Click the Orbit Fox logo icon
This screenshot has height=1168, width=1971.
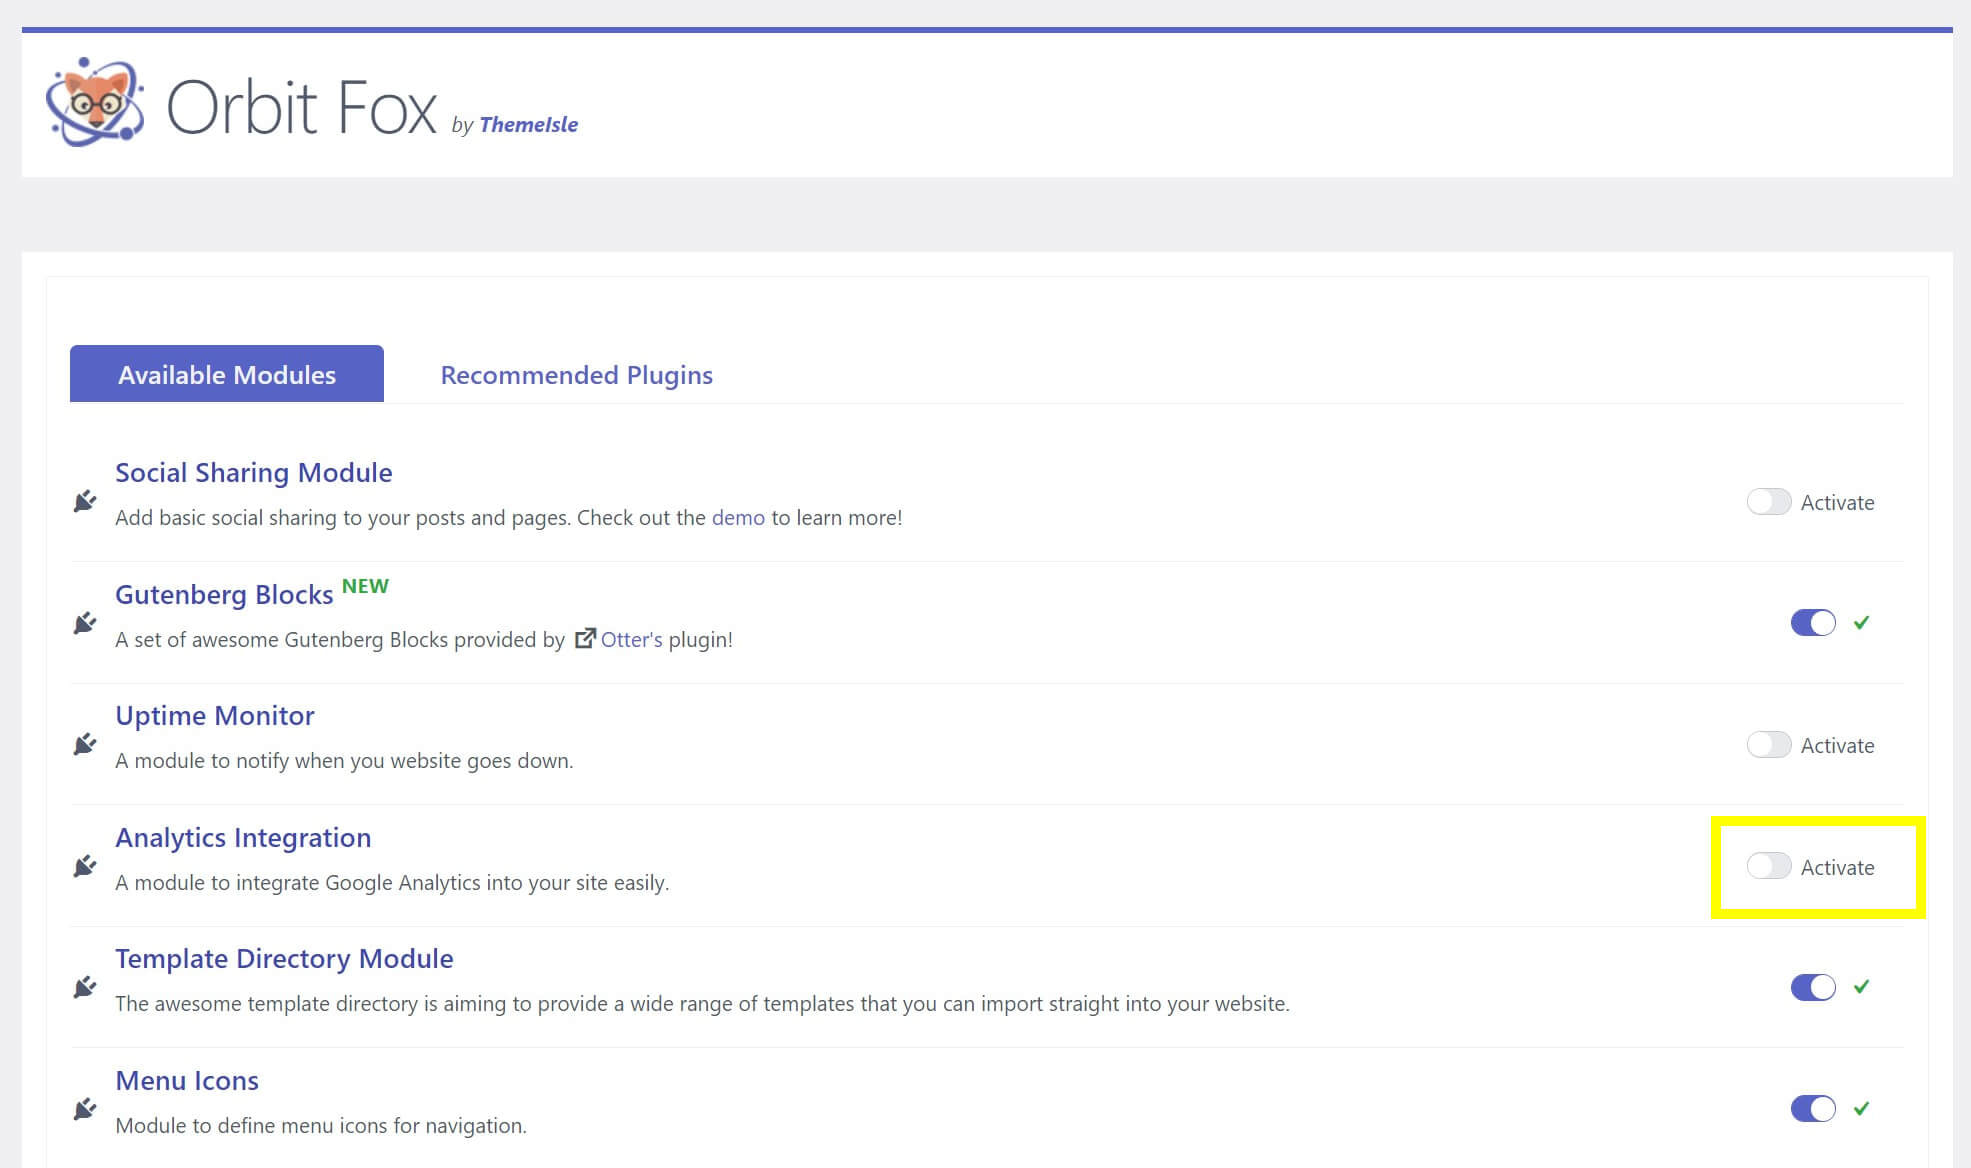pyautogui.click(x=95, y=103)
